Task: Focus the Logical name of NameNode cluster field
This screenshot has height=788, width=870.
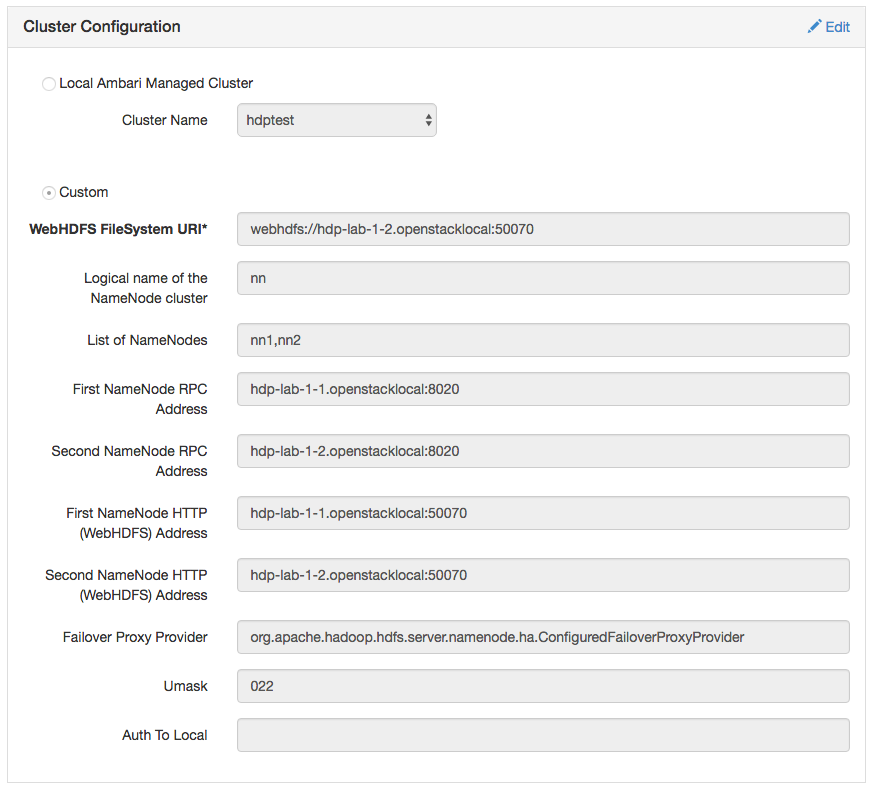Action: 543,279
